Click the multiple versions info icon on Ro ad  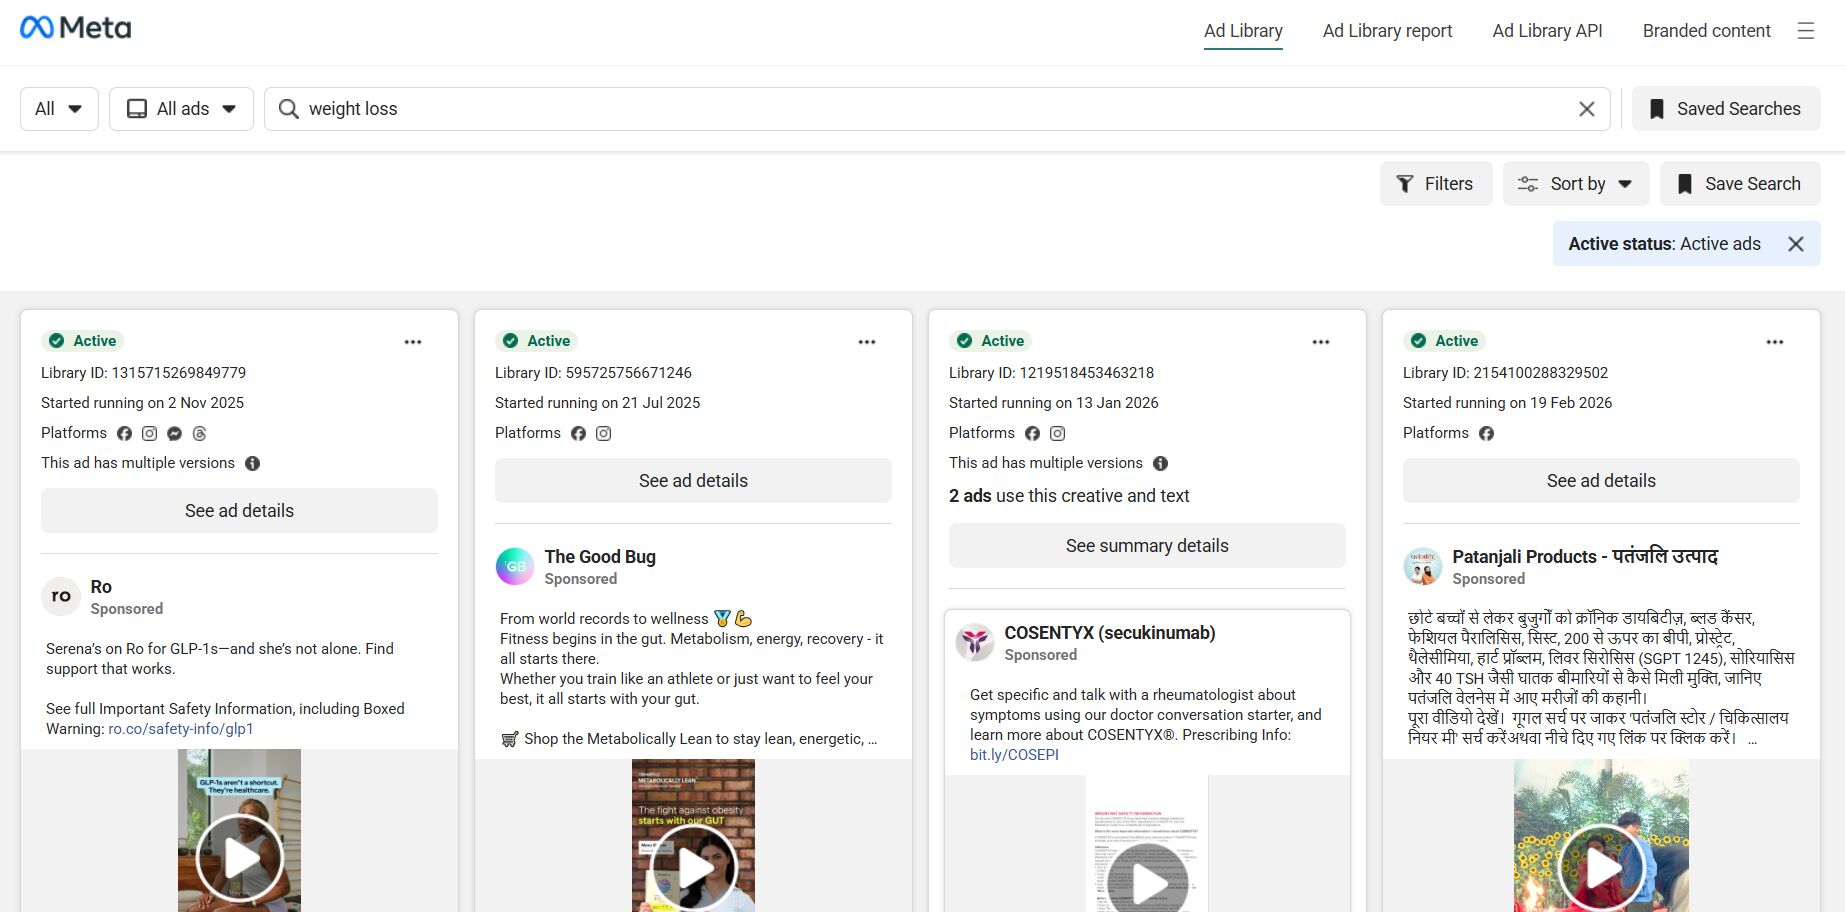pos(252,464)
